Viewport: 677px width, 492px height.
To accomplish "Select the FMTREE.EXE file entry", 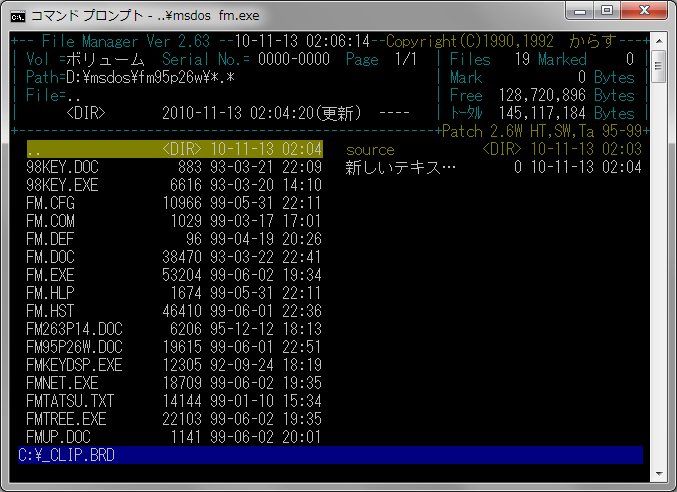I will [174, 419].
